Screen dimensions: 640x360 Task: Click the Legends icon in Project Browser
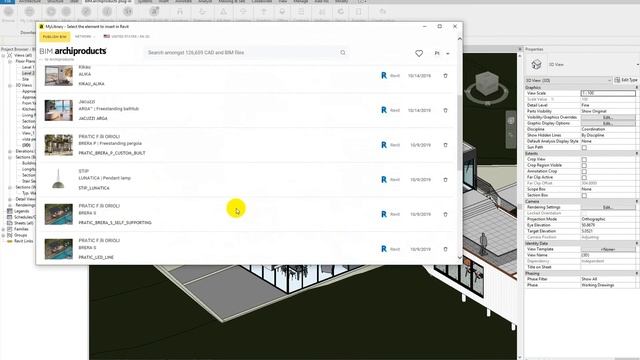pos(10,211)
